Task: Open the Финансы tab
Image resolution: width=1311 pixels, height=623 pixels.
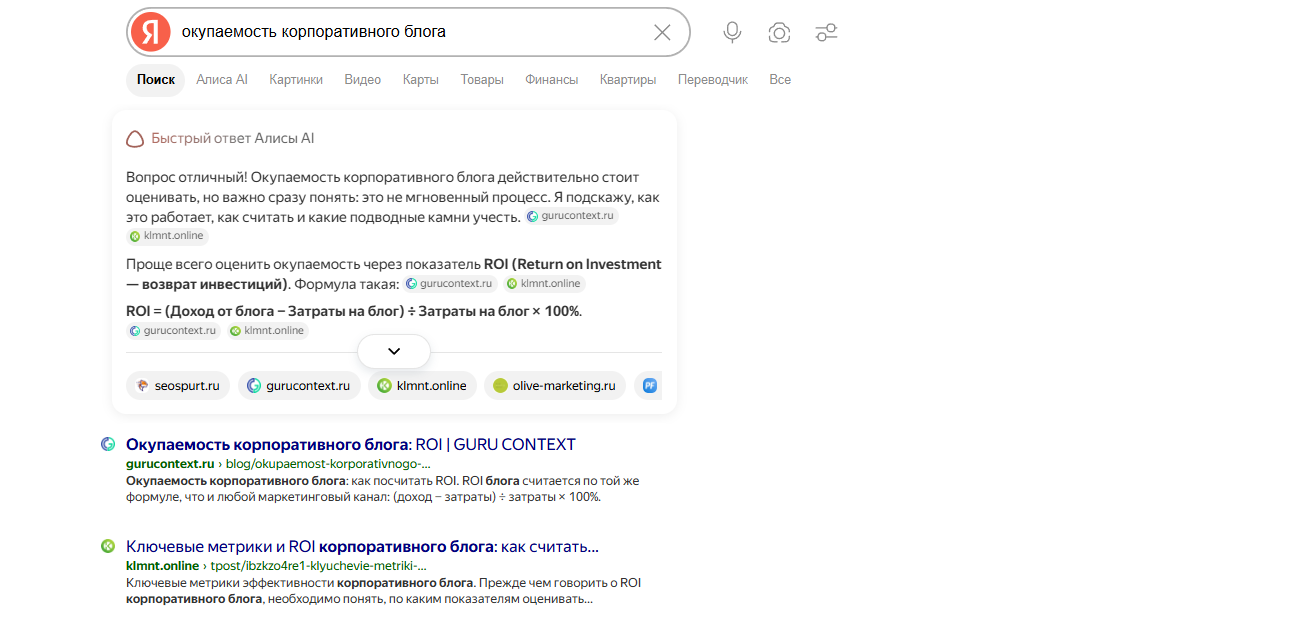Action: (552, 80)
